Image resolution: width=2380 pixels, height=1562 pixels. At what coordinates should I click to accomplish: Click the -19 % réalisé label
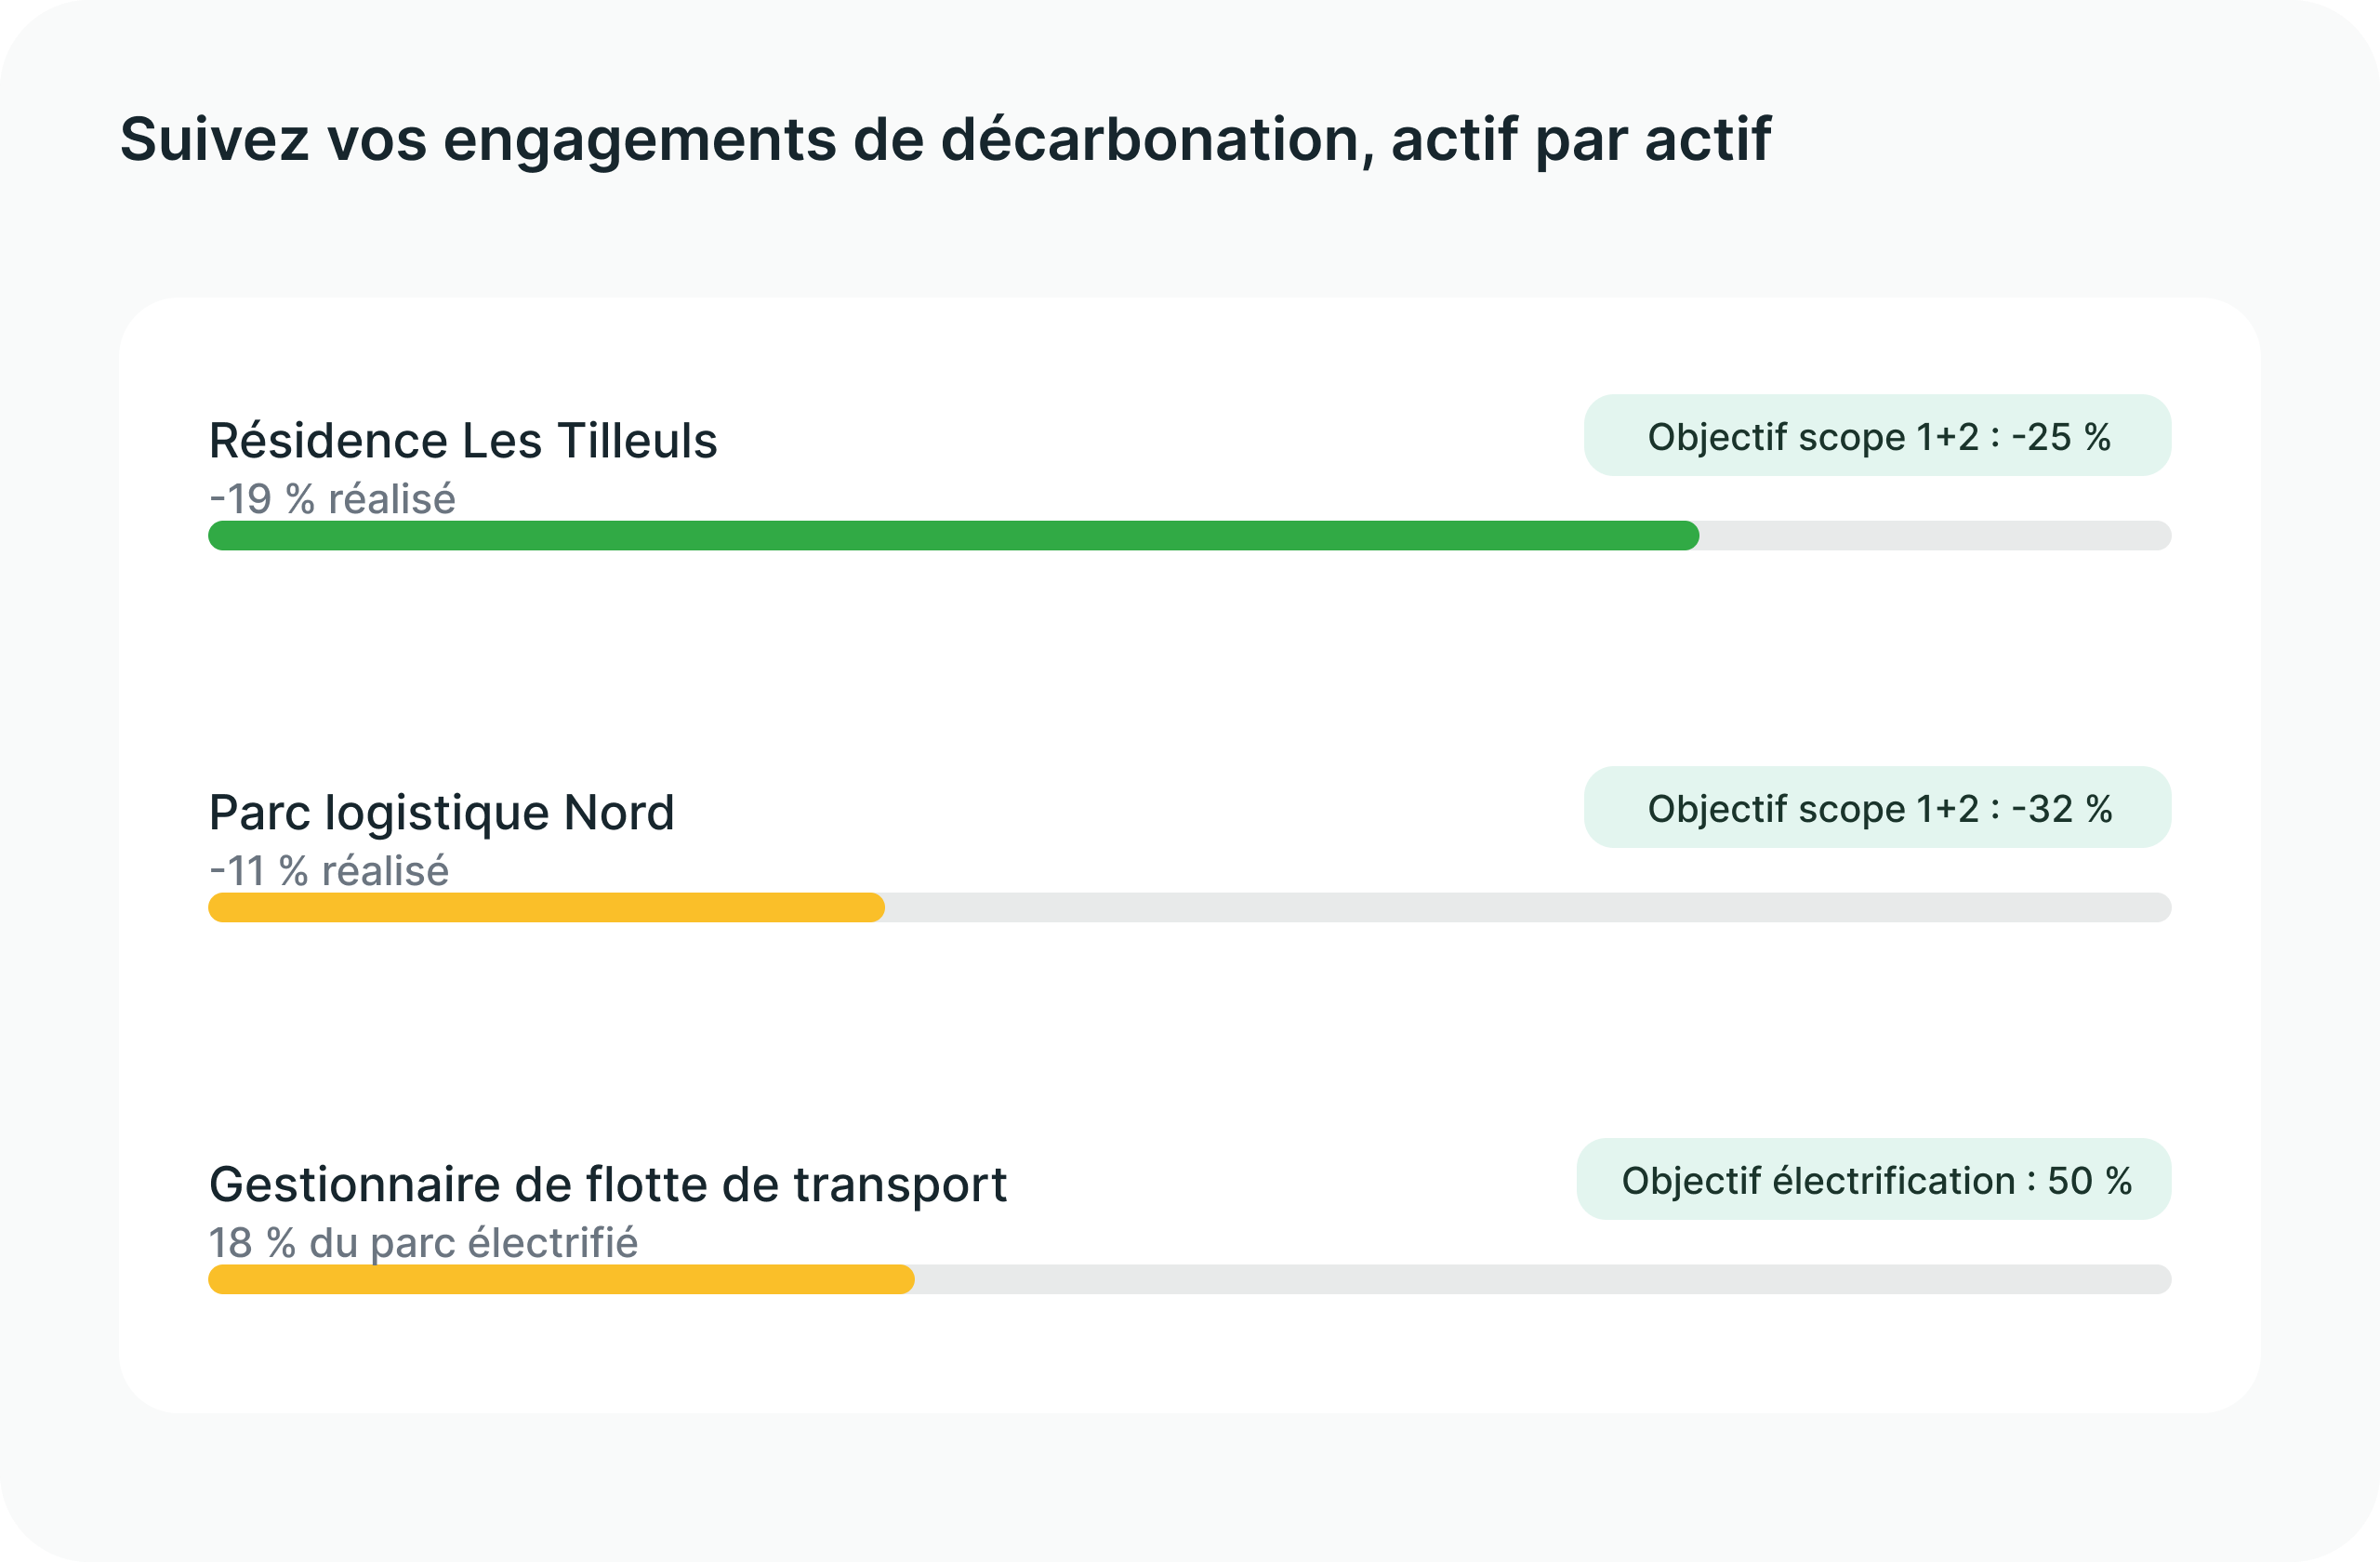click(332, 498)
